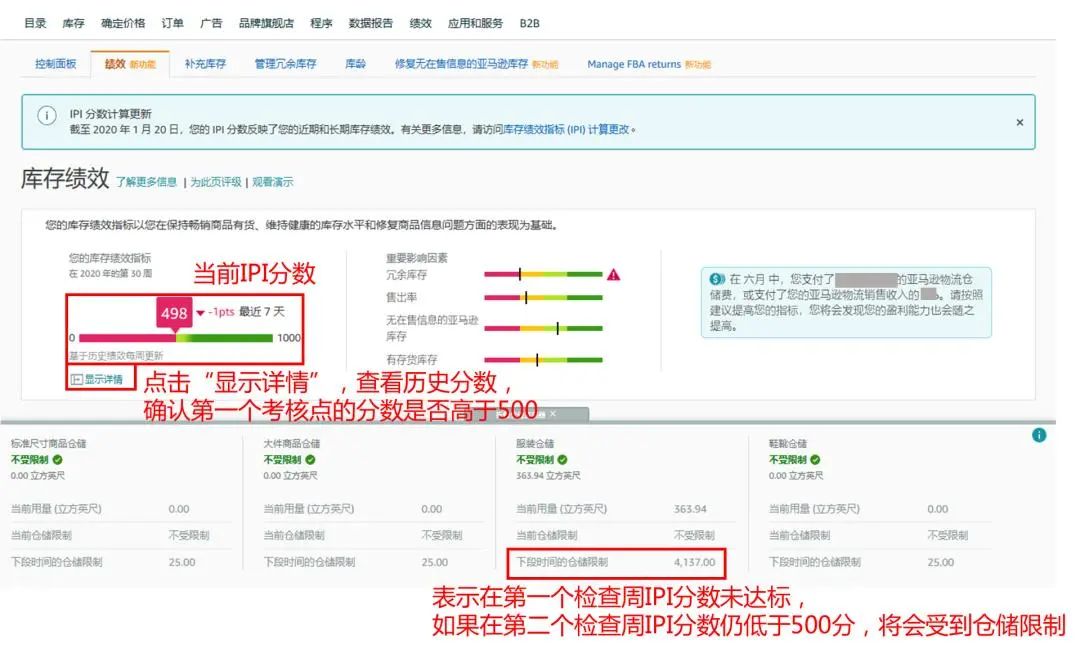Click the 观看演示 link
Image resolution: width=1080 pixels, height=653 pixels.
[273, 182]
